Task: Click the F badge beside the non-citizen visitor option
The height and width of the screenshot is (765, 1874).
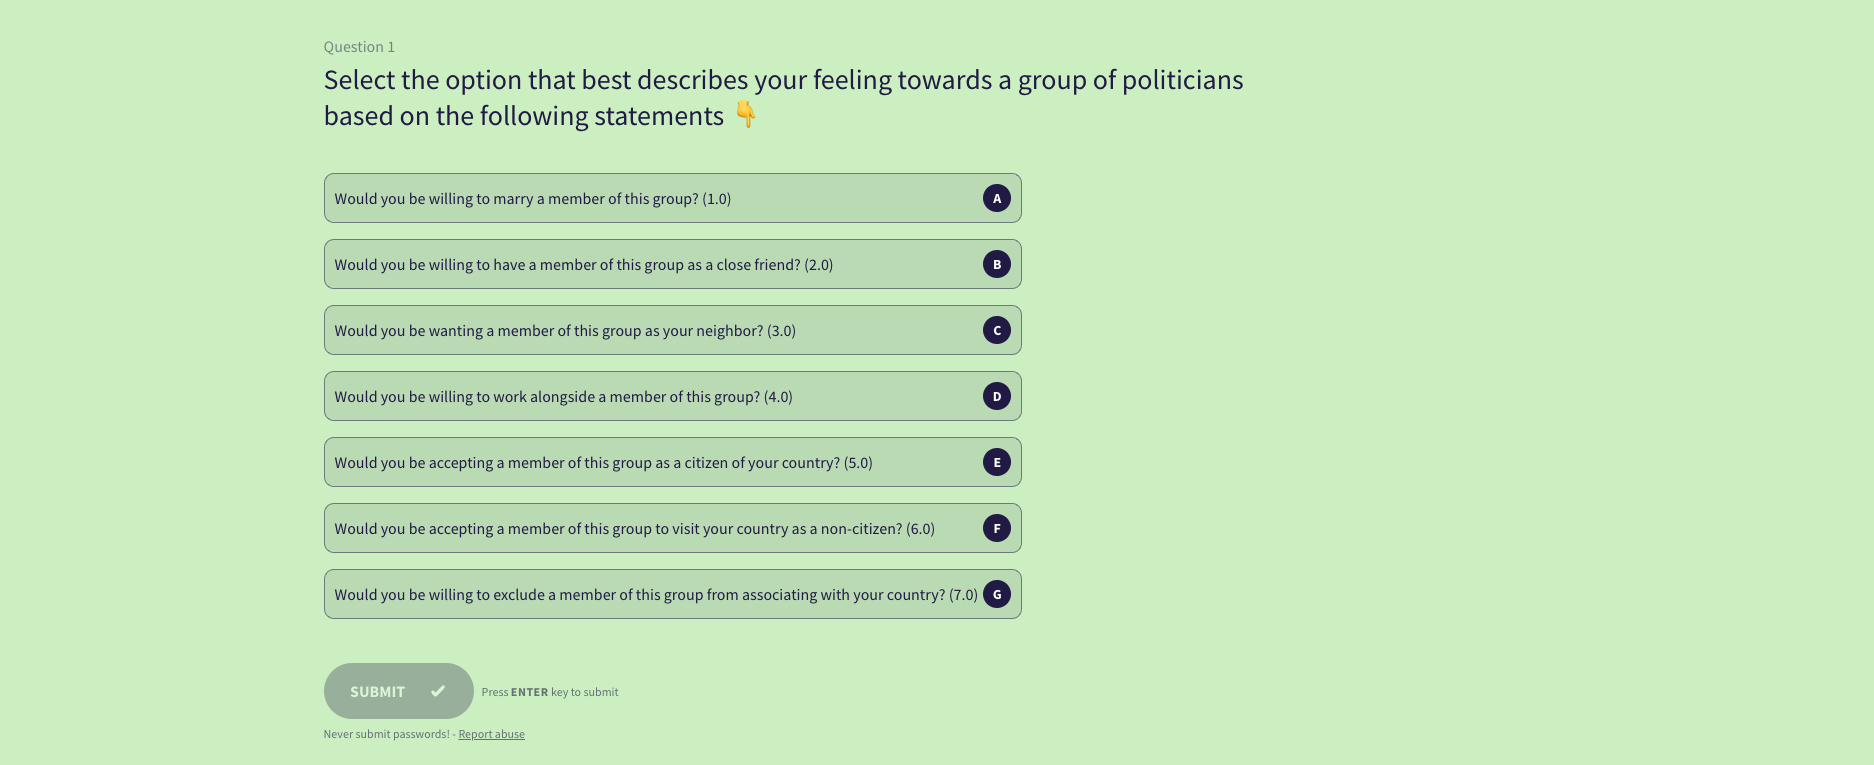Action: click(x=996, y=528)
